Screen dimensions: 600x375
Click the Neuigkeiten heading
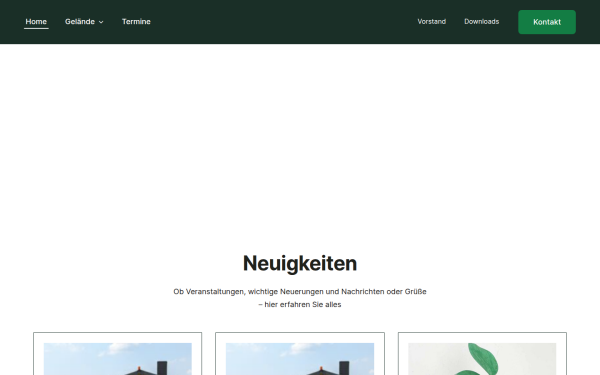click(300, 263)
